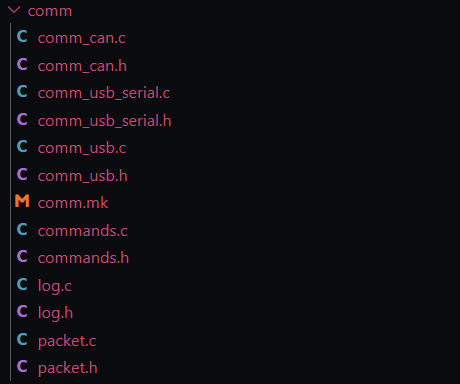Image resolution: width=460 pixels, height=384 pixels.
Task: Select commands.h in explorer
Action: tap(83, 258)
